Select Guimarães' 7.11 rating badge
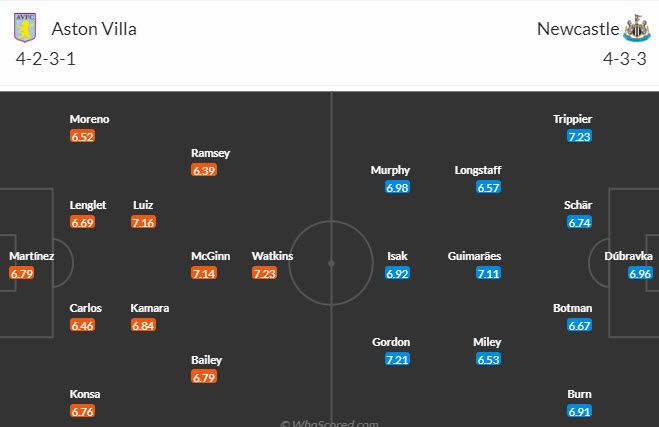This screenshot has width=659, height=427. [x=488, y=273]
